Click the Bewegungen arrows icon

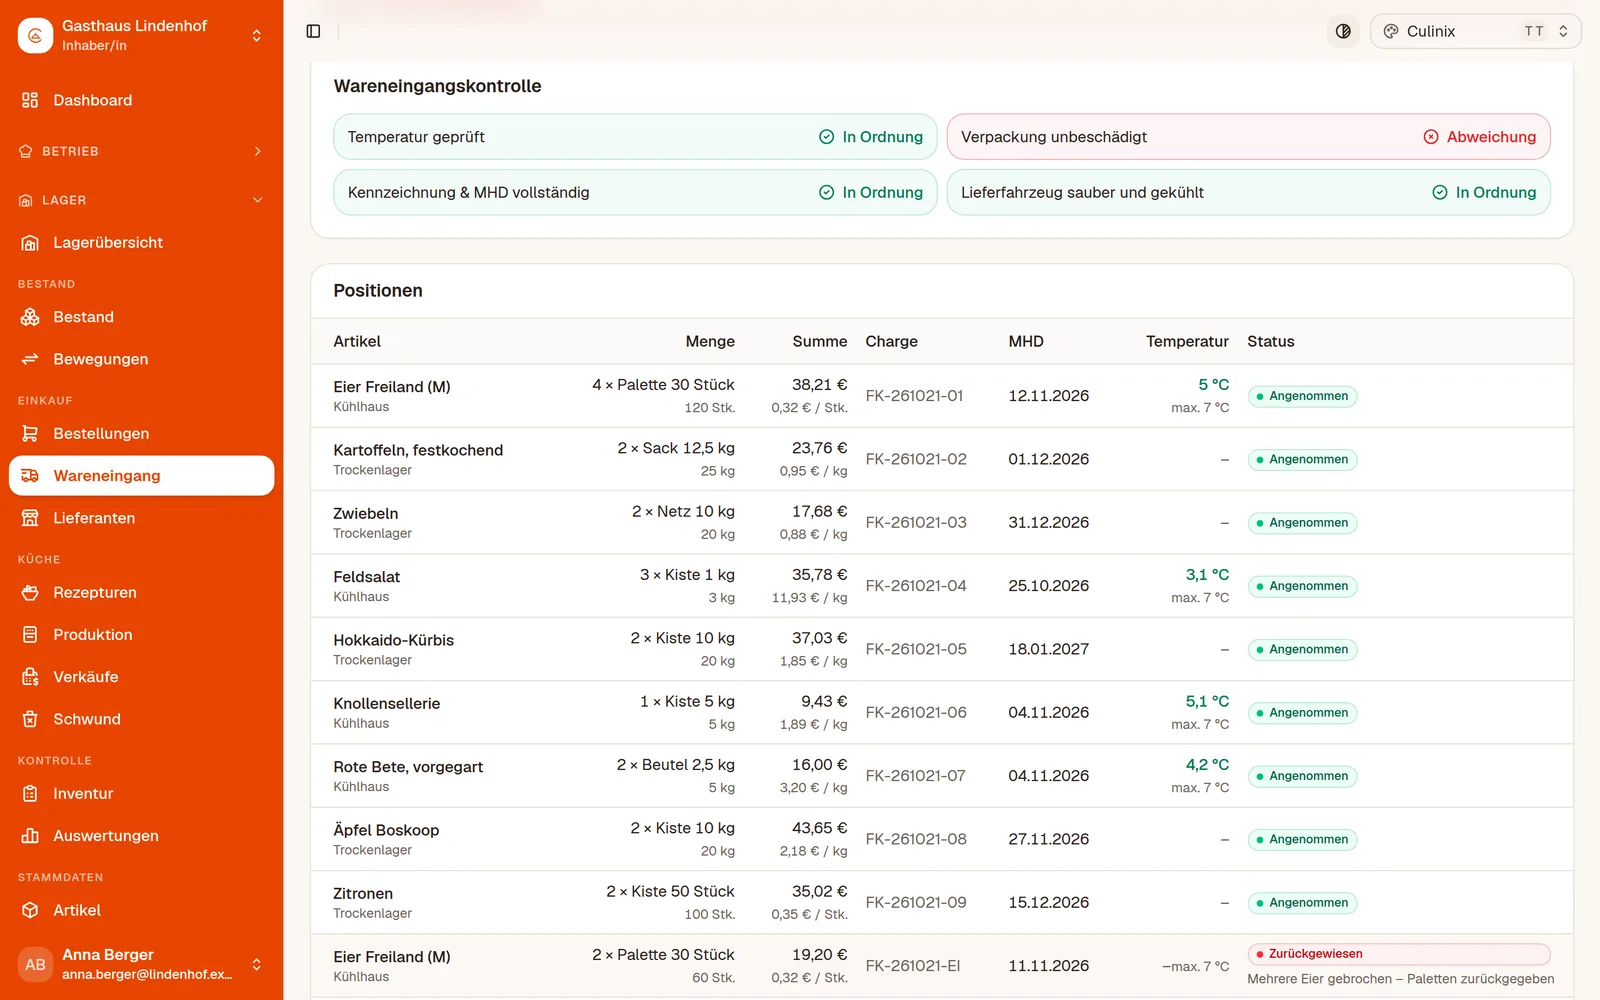[x=30, y=359]
